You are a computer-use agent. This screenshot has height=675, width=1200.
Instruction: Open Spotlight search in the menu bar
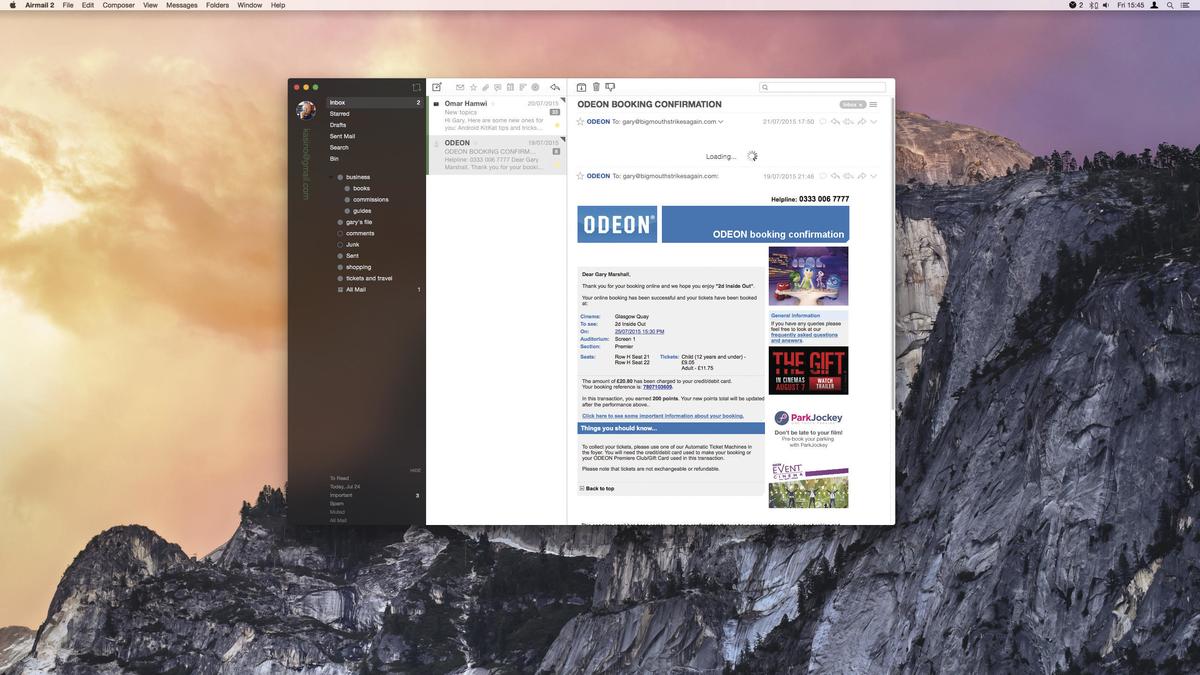(x=1170, y=5)
